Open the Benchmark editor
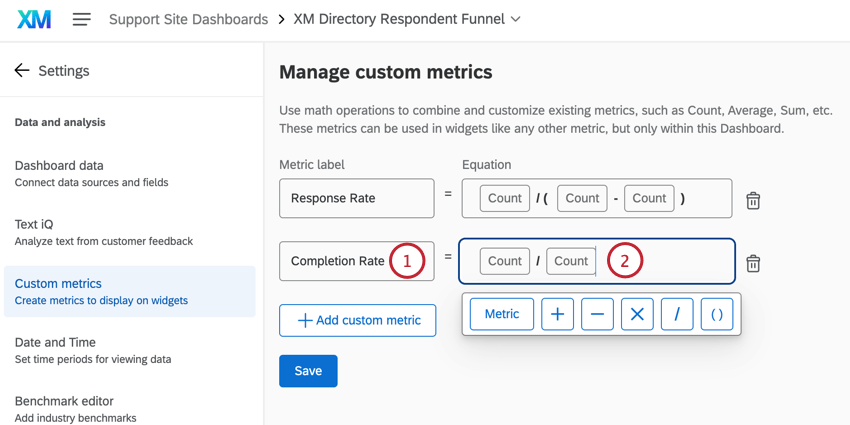 click(x=64, y=401)
